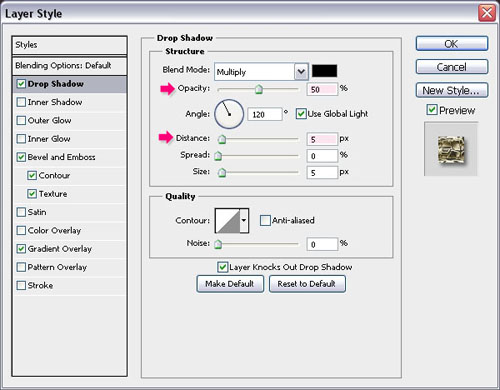Image resolution: width=500 pixels, height=390 pixels.
Task: Click the Size value field
Action: pyautogui.click(x=322, y=173)
